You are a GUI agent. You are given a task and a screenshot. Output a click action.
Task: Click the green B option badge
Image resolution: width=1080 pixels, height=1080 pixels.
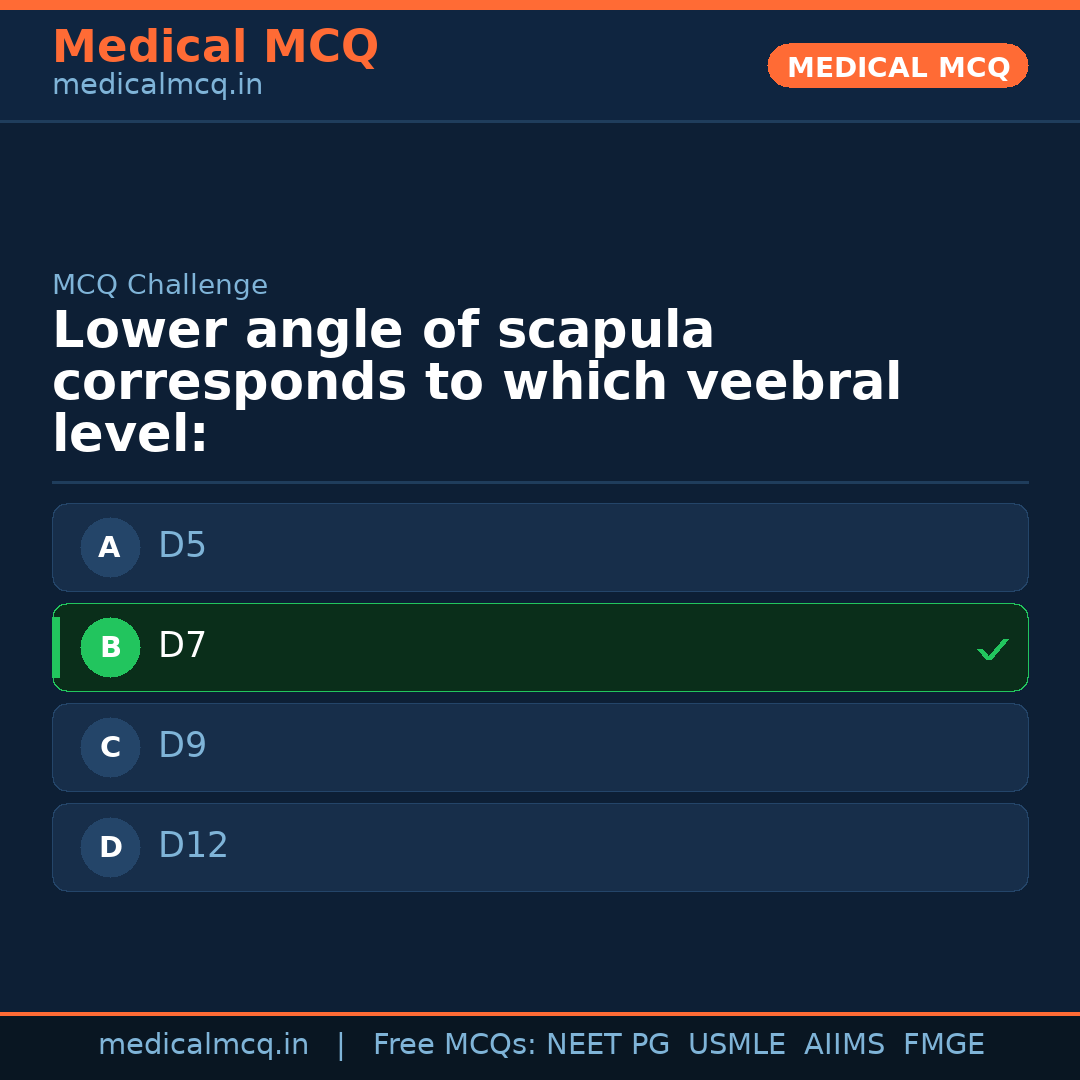coord(110,647)
